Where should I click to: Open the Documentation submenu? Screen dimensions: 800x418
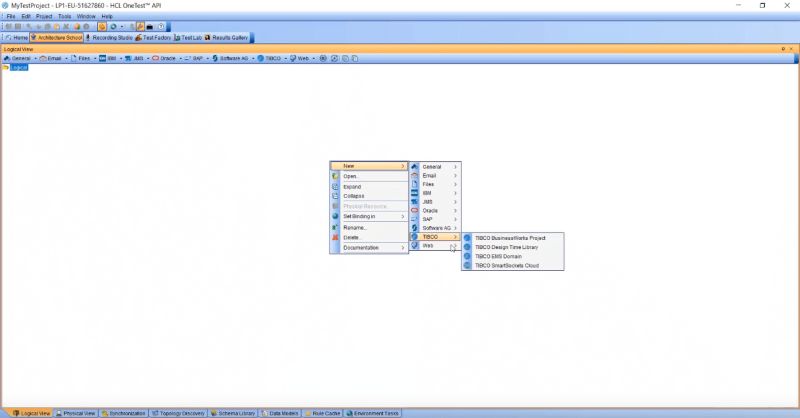(x=369, y=248)
